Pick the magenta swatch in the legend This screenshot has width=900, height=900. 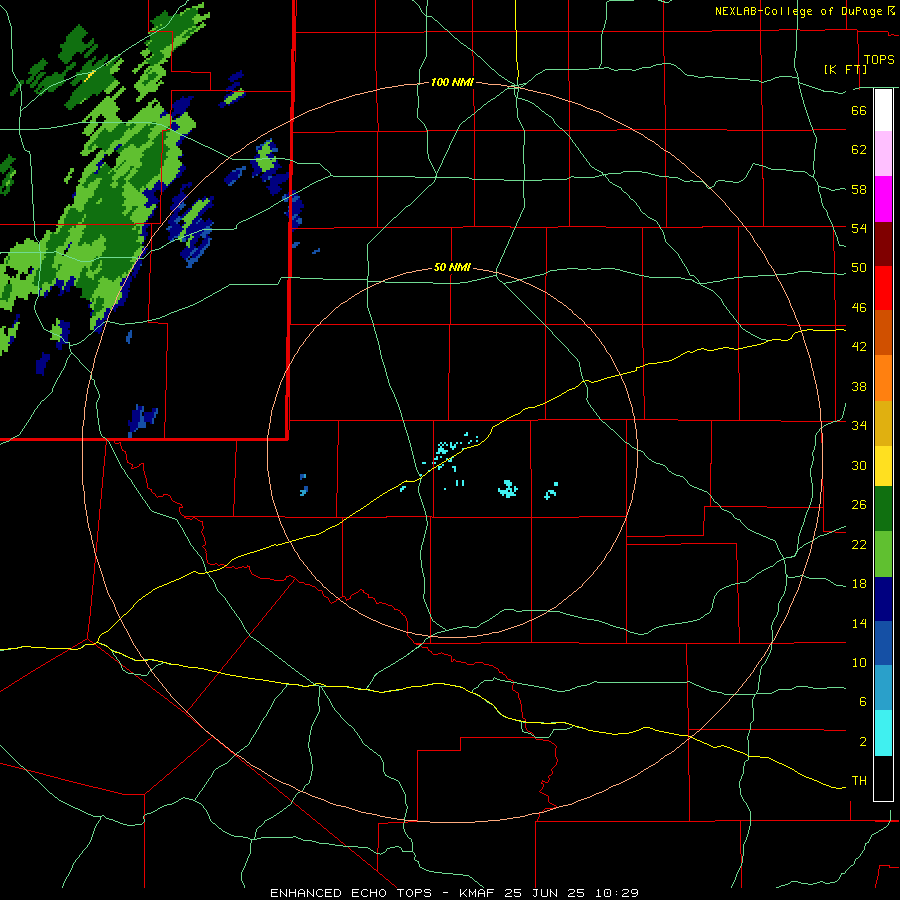tap(883, 199)
